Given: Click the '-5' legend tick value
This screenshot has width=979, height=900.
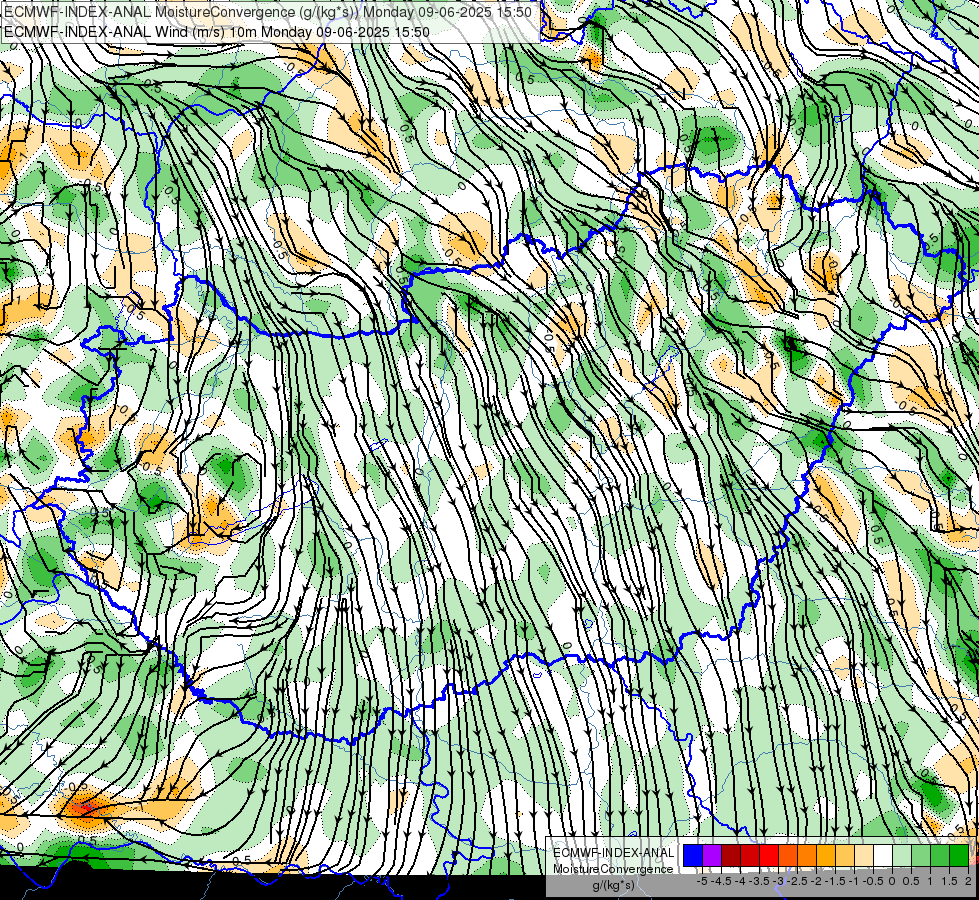Looking at the screenshot, I should [702, 881].
